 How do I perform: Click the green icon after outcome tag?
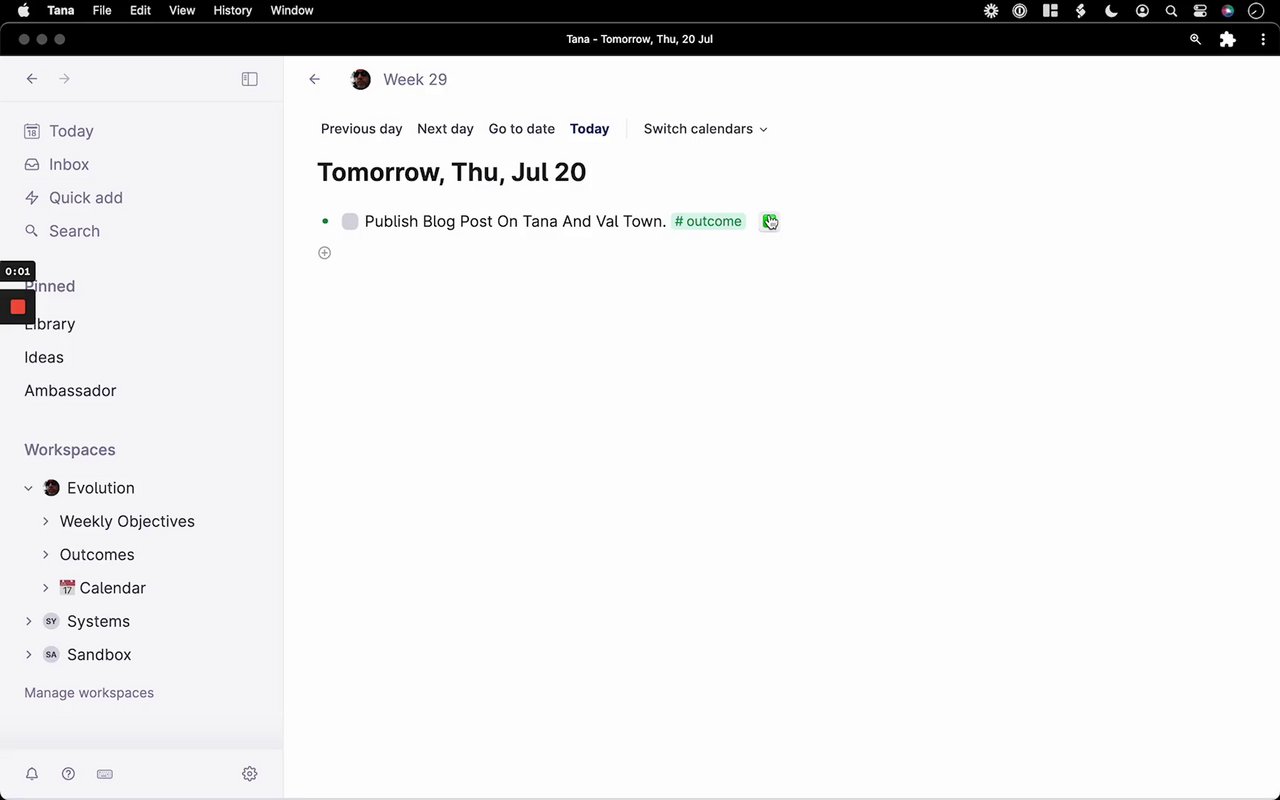pyautogui.click(x=769, y=221)
